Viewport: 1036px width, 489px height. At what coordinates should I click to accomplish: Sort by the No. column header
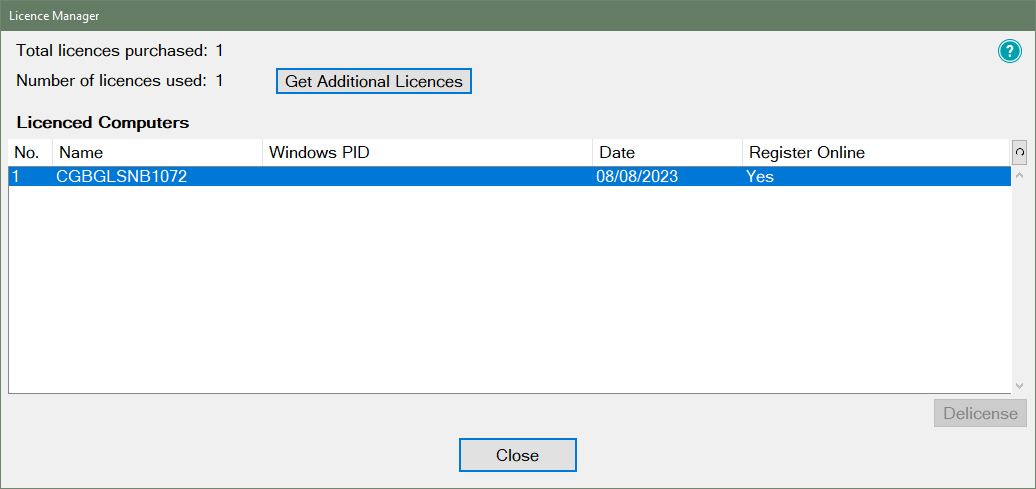click(x=30, y=153)
